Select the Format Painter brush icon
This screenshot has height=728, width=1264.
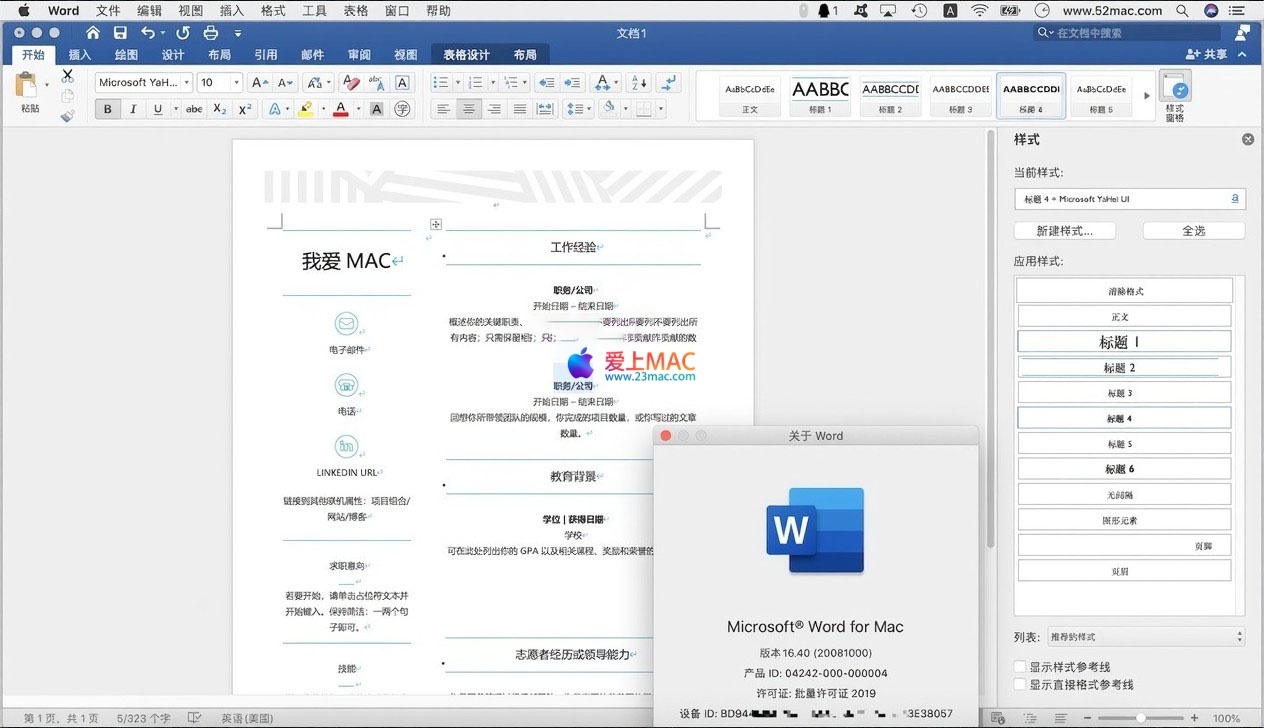coord(67,116)
